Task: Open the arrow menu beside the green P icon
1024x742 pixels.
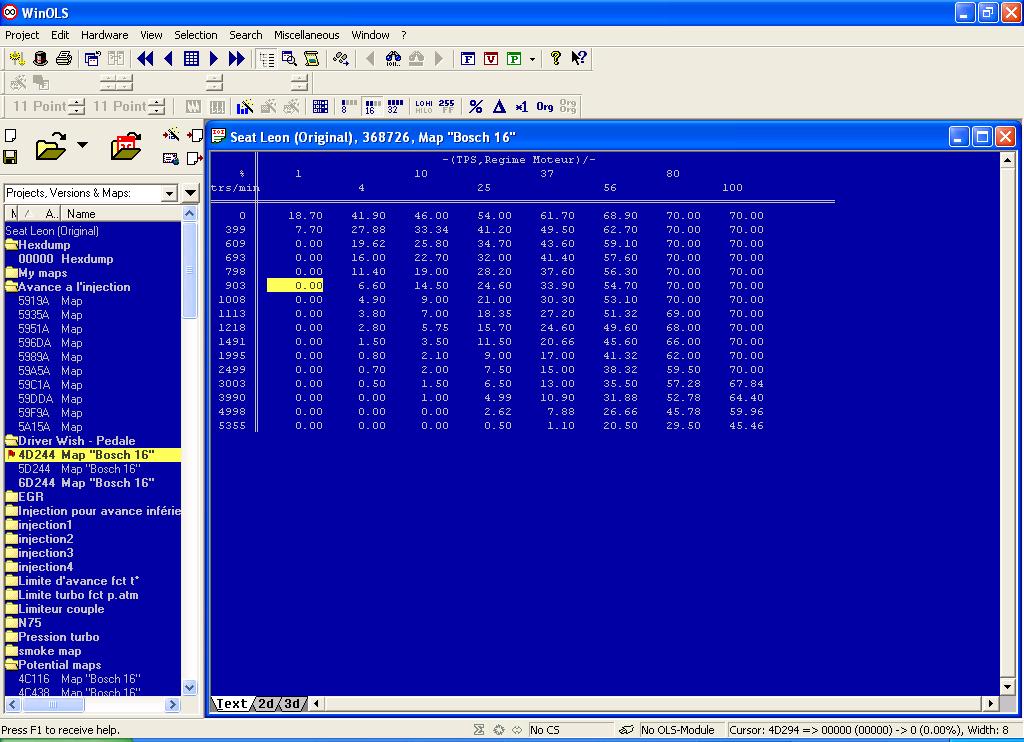Action: (532, 59)
